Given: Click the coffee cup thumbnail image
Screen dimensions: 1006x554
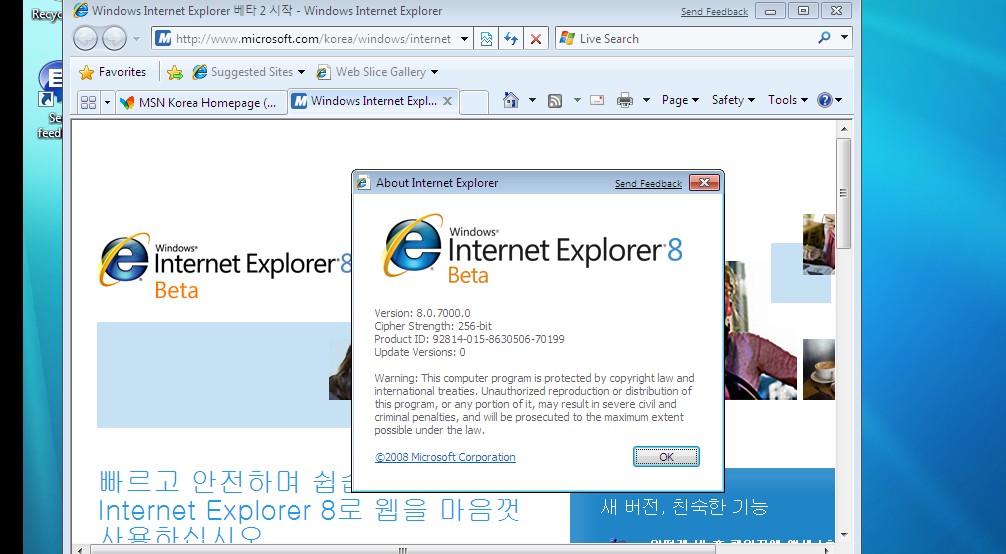Looking at the screenshot, I should (819, 369).
